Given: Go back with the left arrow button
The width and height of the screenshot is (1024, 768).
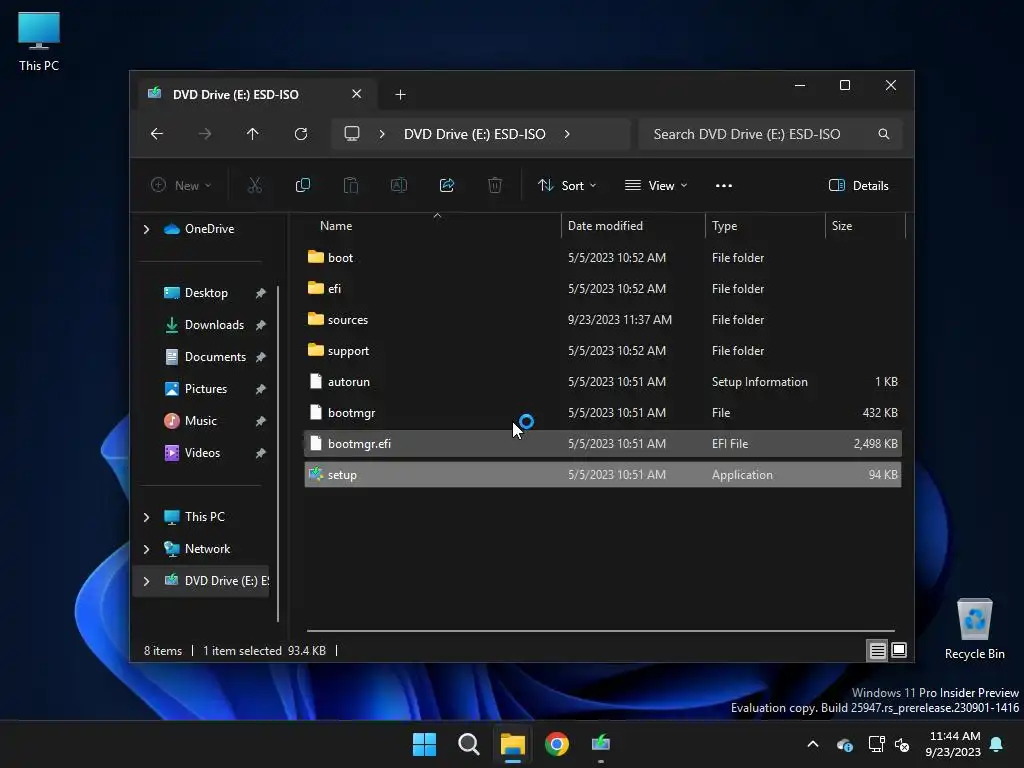Looking at the screenshot, I should click(157, 134).
